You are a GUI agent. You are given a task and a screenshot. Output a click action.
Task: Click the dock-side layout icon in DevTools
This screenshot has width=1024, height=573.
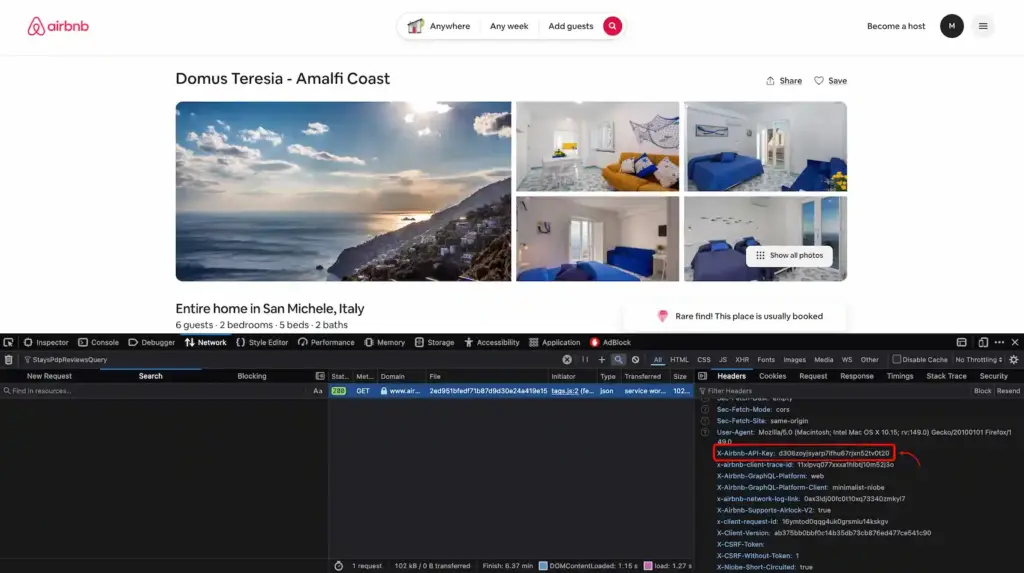(x=961, y=342)
